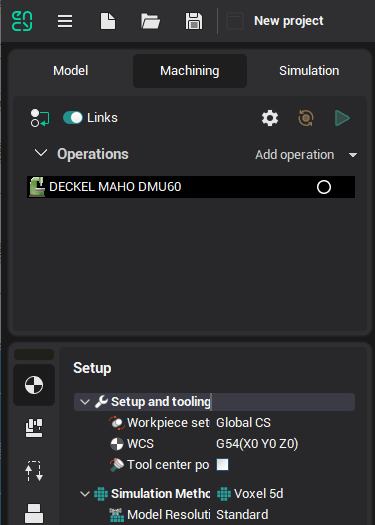Switch to the Model tab
The width and height of the screenshot is (375, 525).
71,71
